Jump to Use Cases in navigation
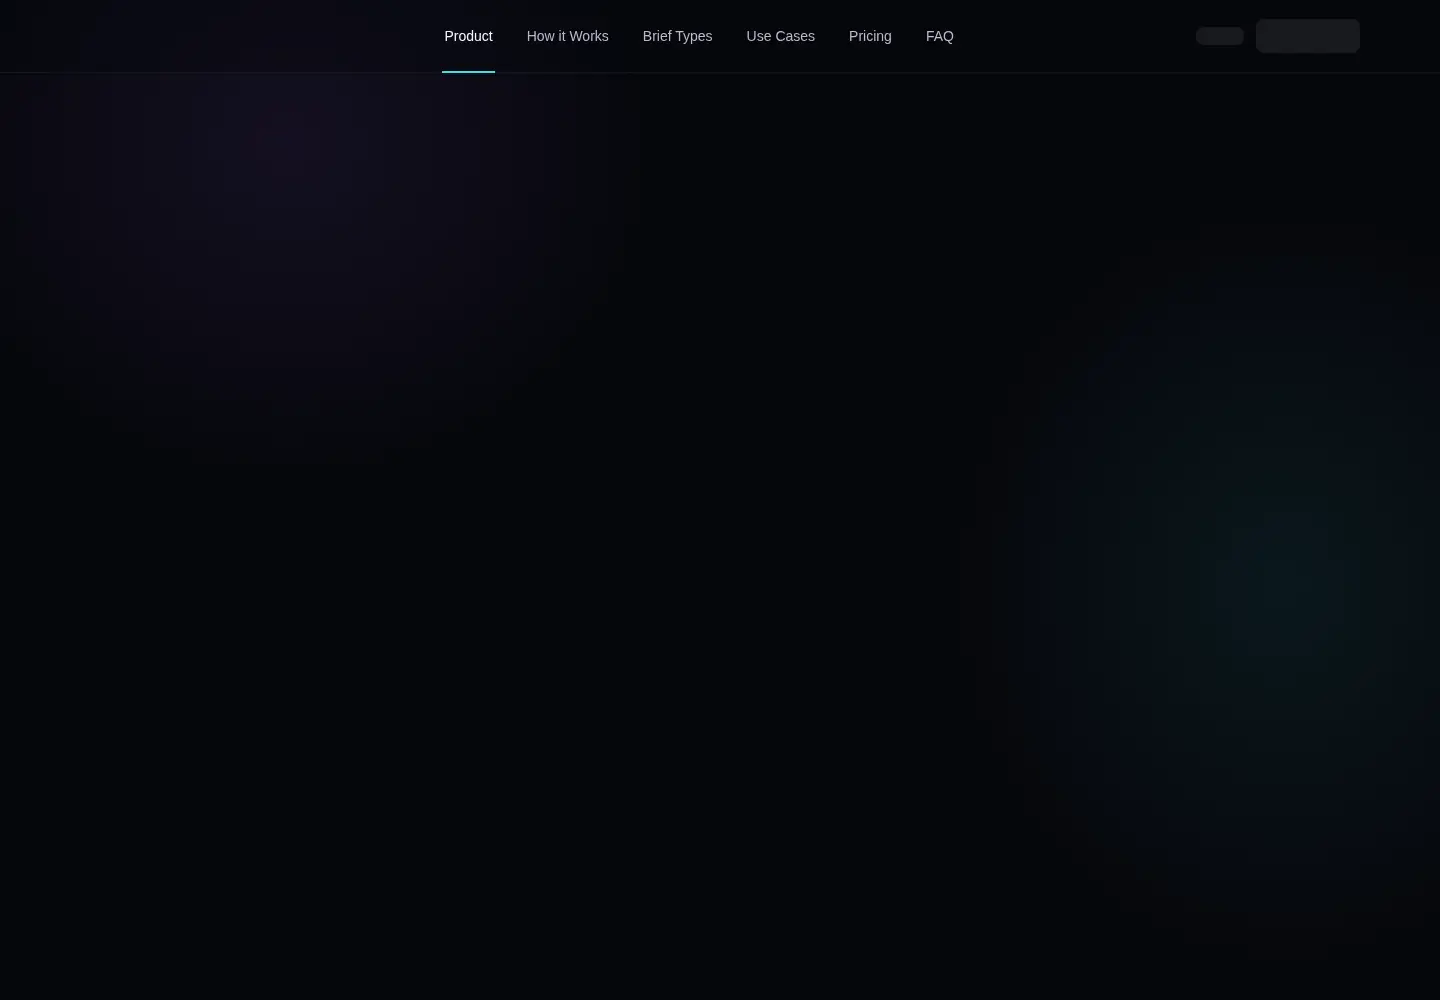 pos(780,36)
